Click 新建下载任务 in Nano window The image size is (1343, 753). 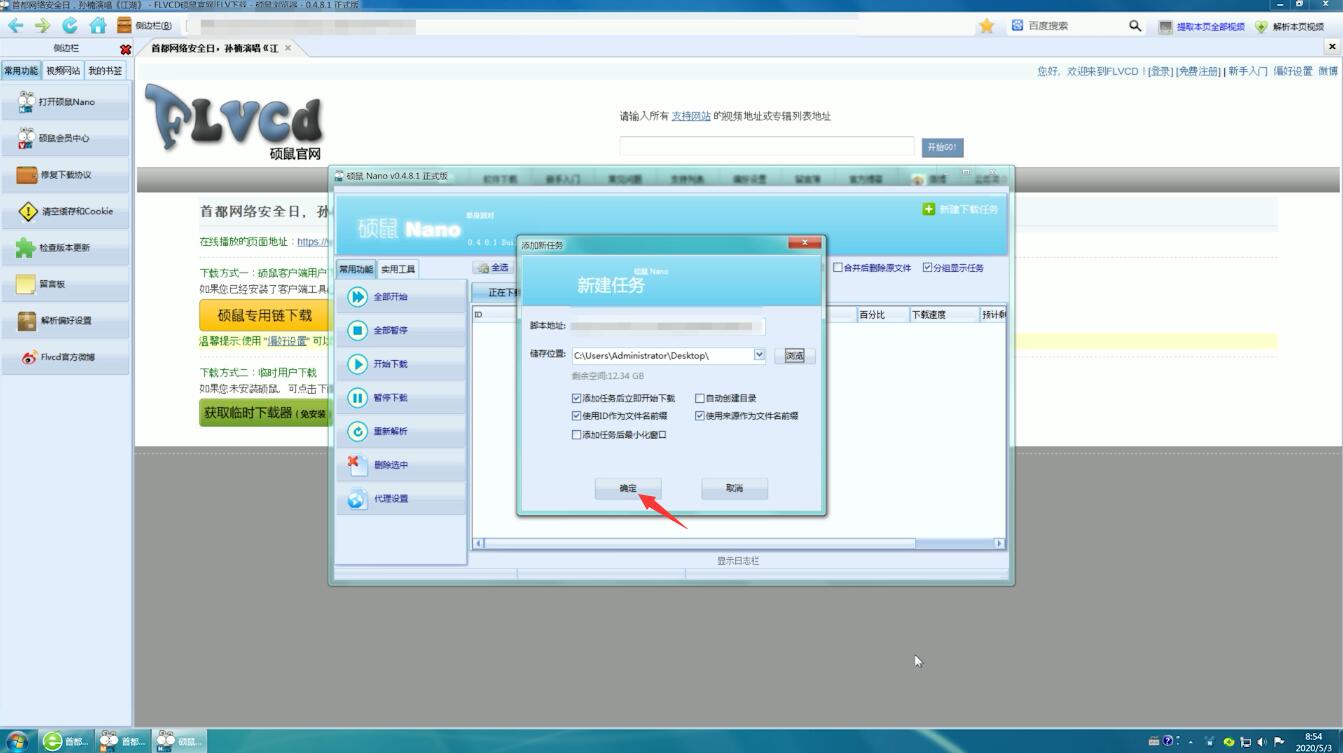[960, 209]
